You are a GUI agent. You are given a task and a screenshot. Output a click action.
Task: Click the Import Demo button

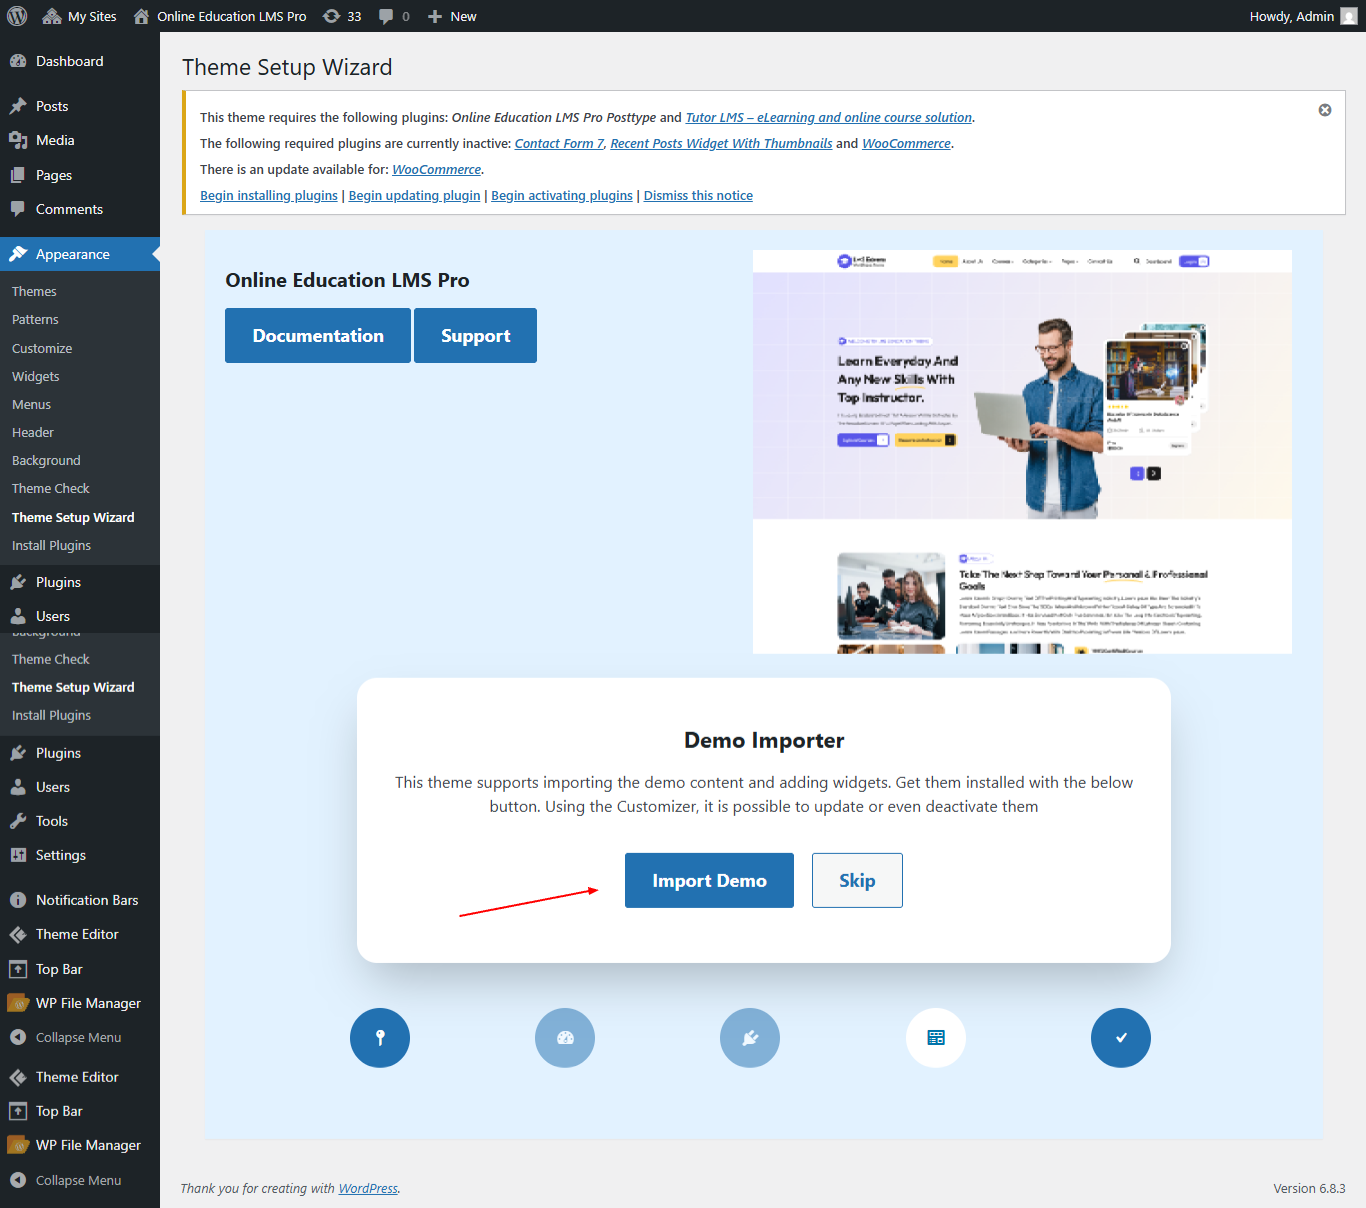(709, 880)
